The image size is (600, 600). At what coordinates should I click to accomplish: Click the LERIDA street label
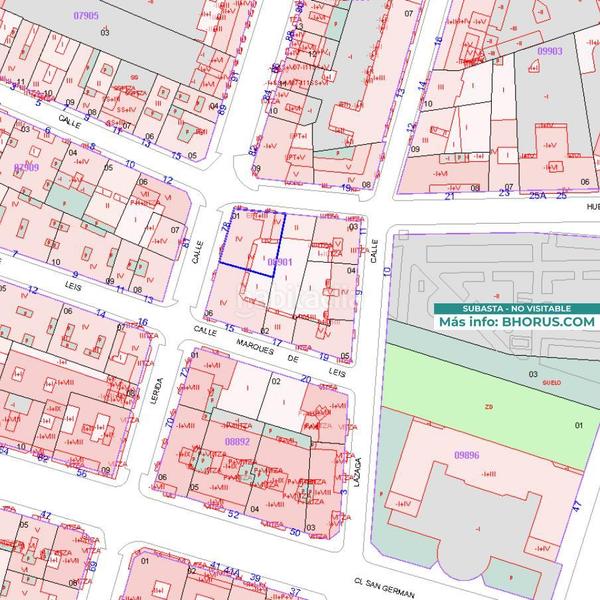tap(160, 393)
